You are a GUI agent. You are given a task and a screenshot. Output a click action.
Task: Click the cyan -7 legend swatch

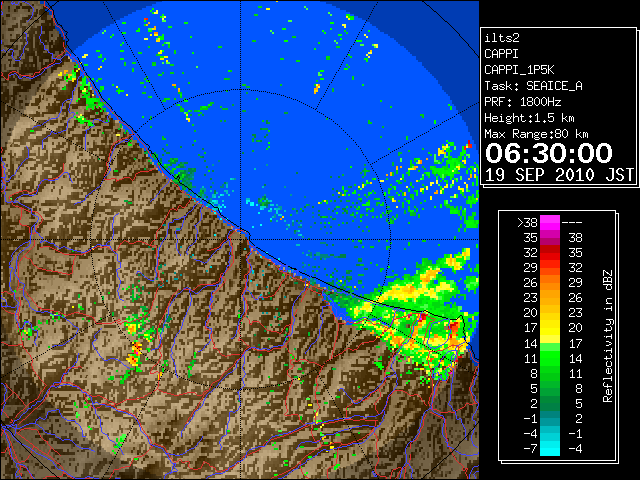550,449
